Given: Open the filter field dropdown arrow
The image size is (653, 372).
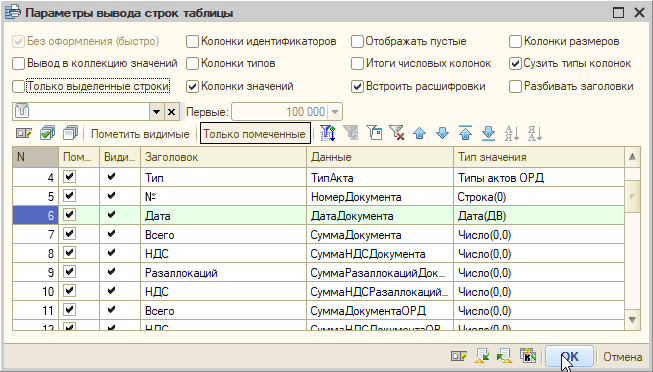Looking at the screenshot, I should click(x=157, y=112).
